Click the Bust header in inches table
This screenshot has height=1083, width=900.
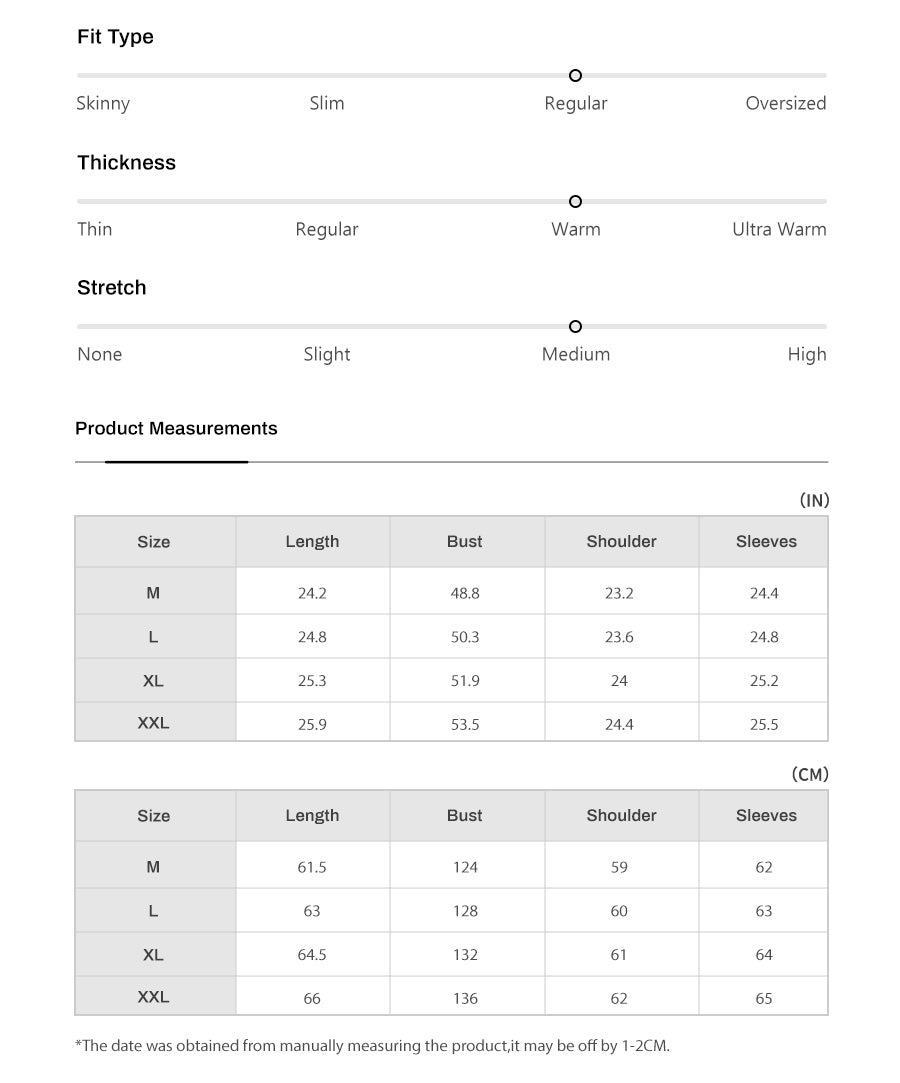point(465,542)
